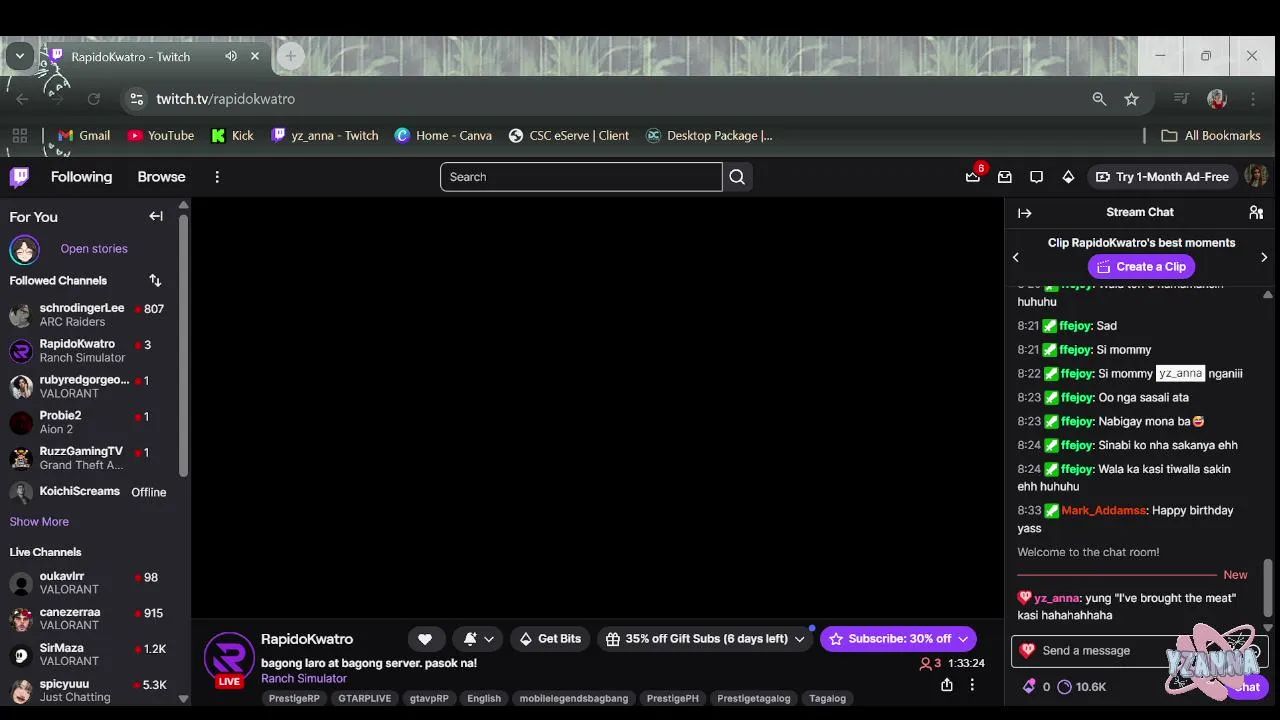Screen dimensions: 1280x720
Task: Expand the notification bell dropdown arrow
Action: click(489, 639)
